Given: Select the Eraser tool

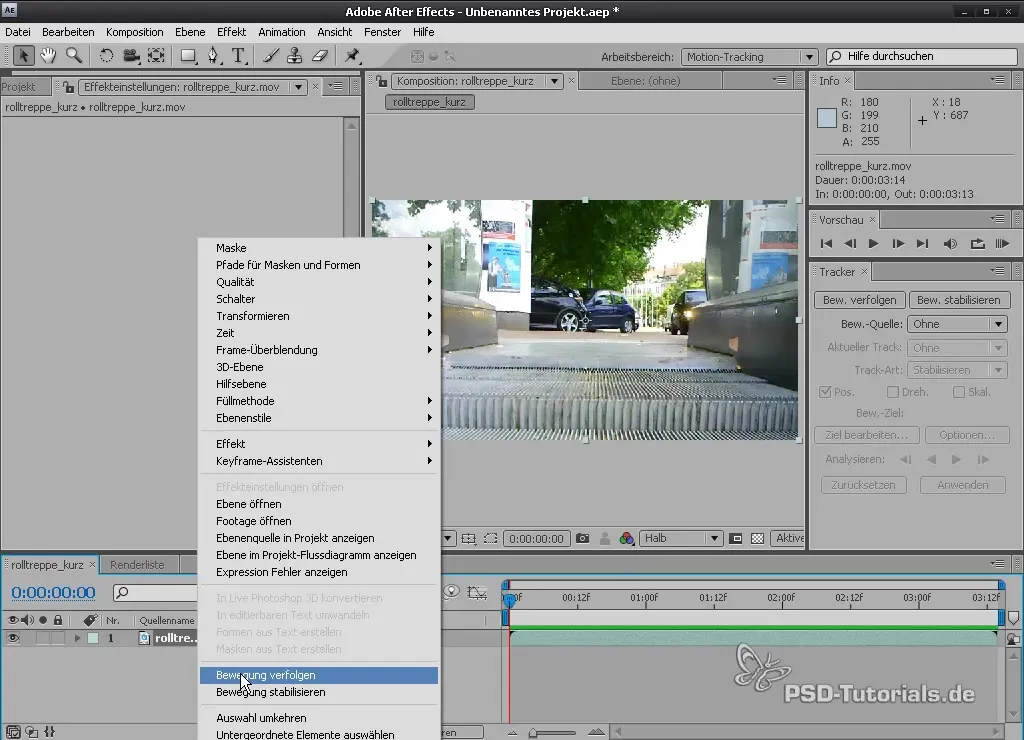Looking at the screenshot, I should [320, 56].
